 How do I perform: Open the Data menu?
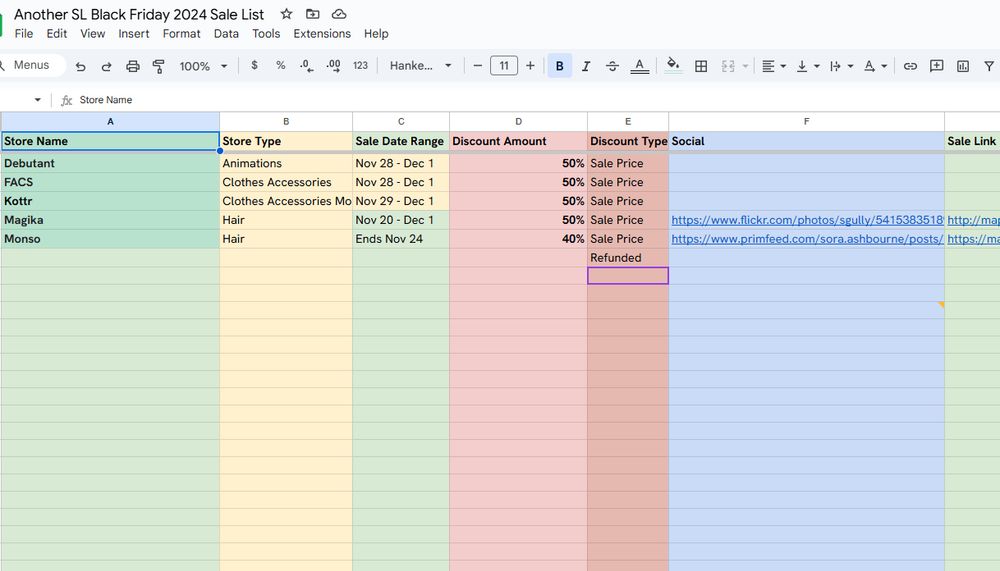pos(226,33)
